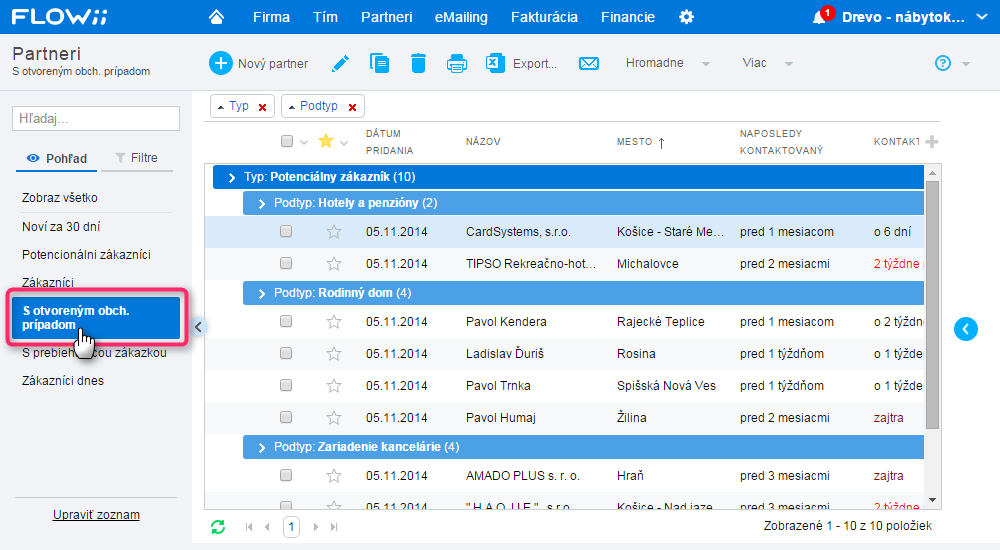Open the settings gear icon
1000x550 pixels.
point(686,17)
